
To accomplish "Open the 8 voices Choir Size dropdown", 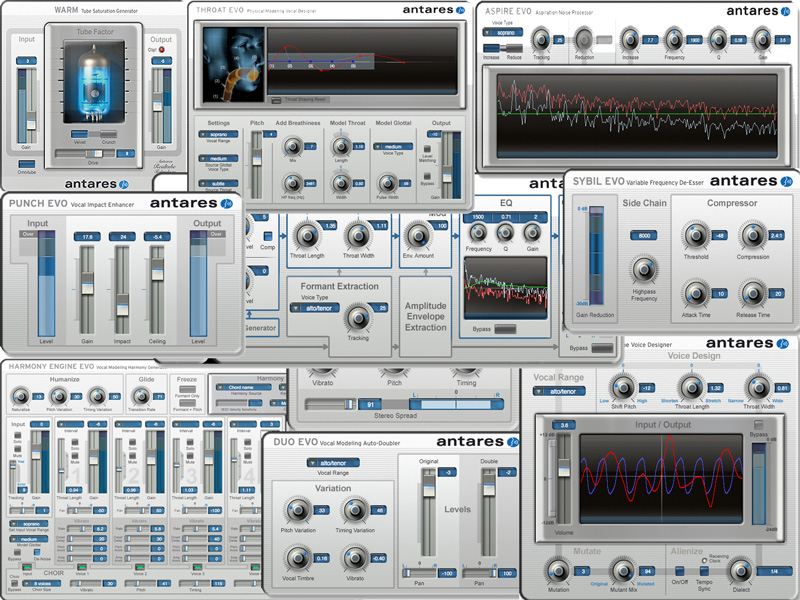I will 42,583.
